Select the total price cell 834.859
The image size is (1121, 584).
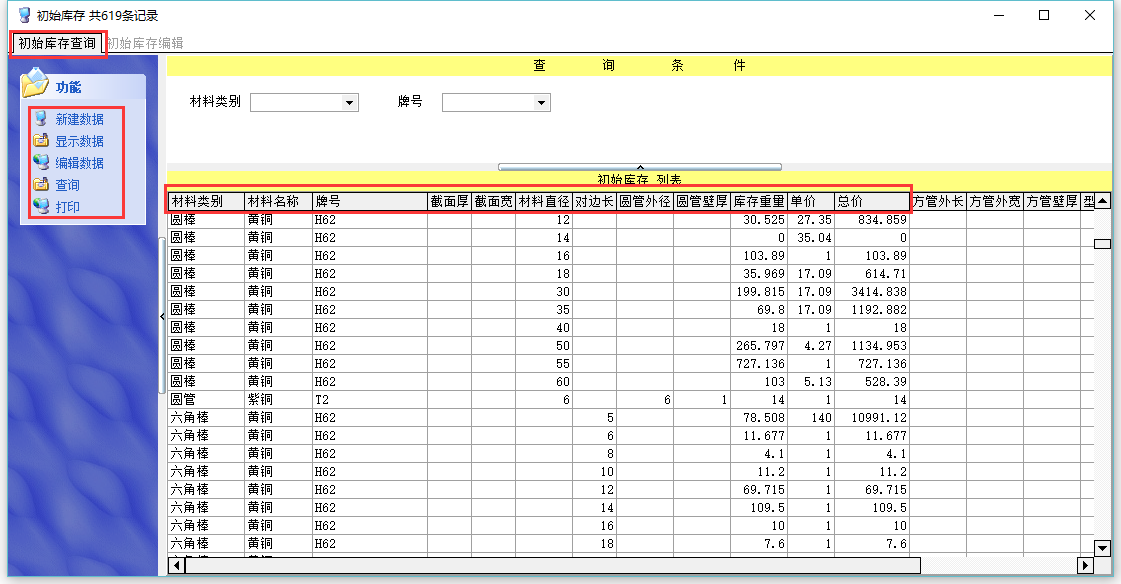(x=872, y=219)
